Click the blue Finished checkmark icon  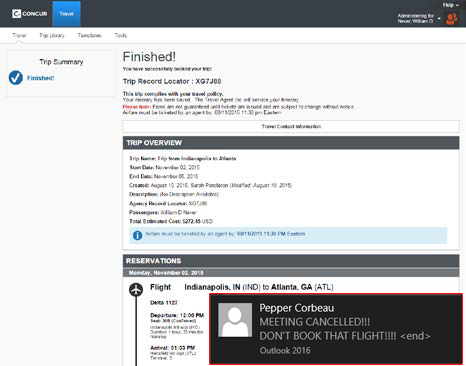coord(16,78)
